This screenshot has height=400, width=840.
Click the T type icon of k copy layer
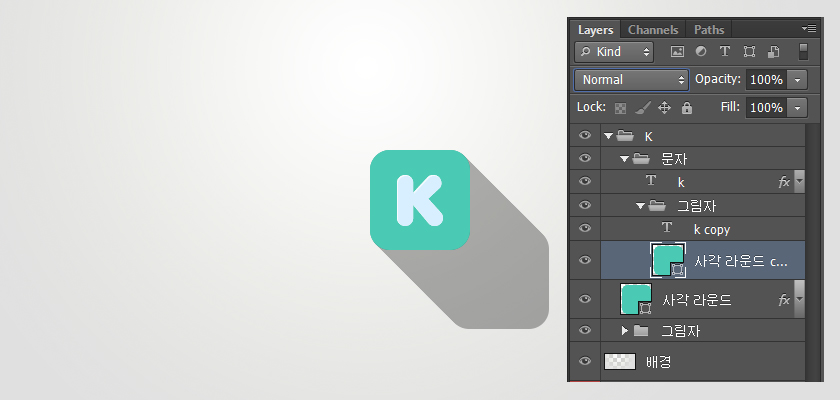667,228
